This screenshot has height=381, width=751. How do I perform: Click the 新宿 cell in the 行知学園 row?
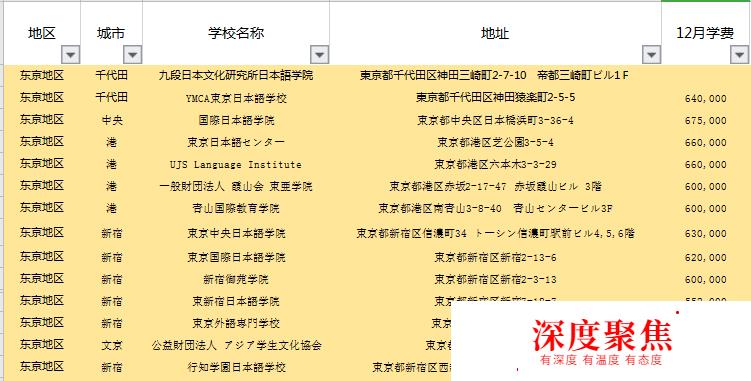tap(112, 368)
